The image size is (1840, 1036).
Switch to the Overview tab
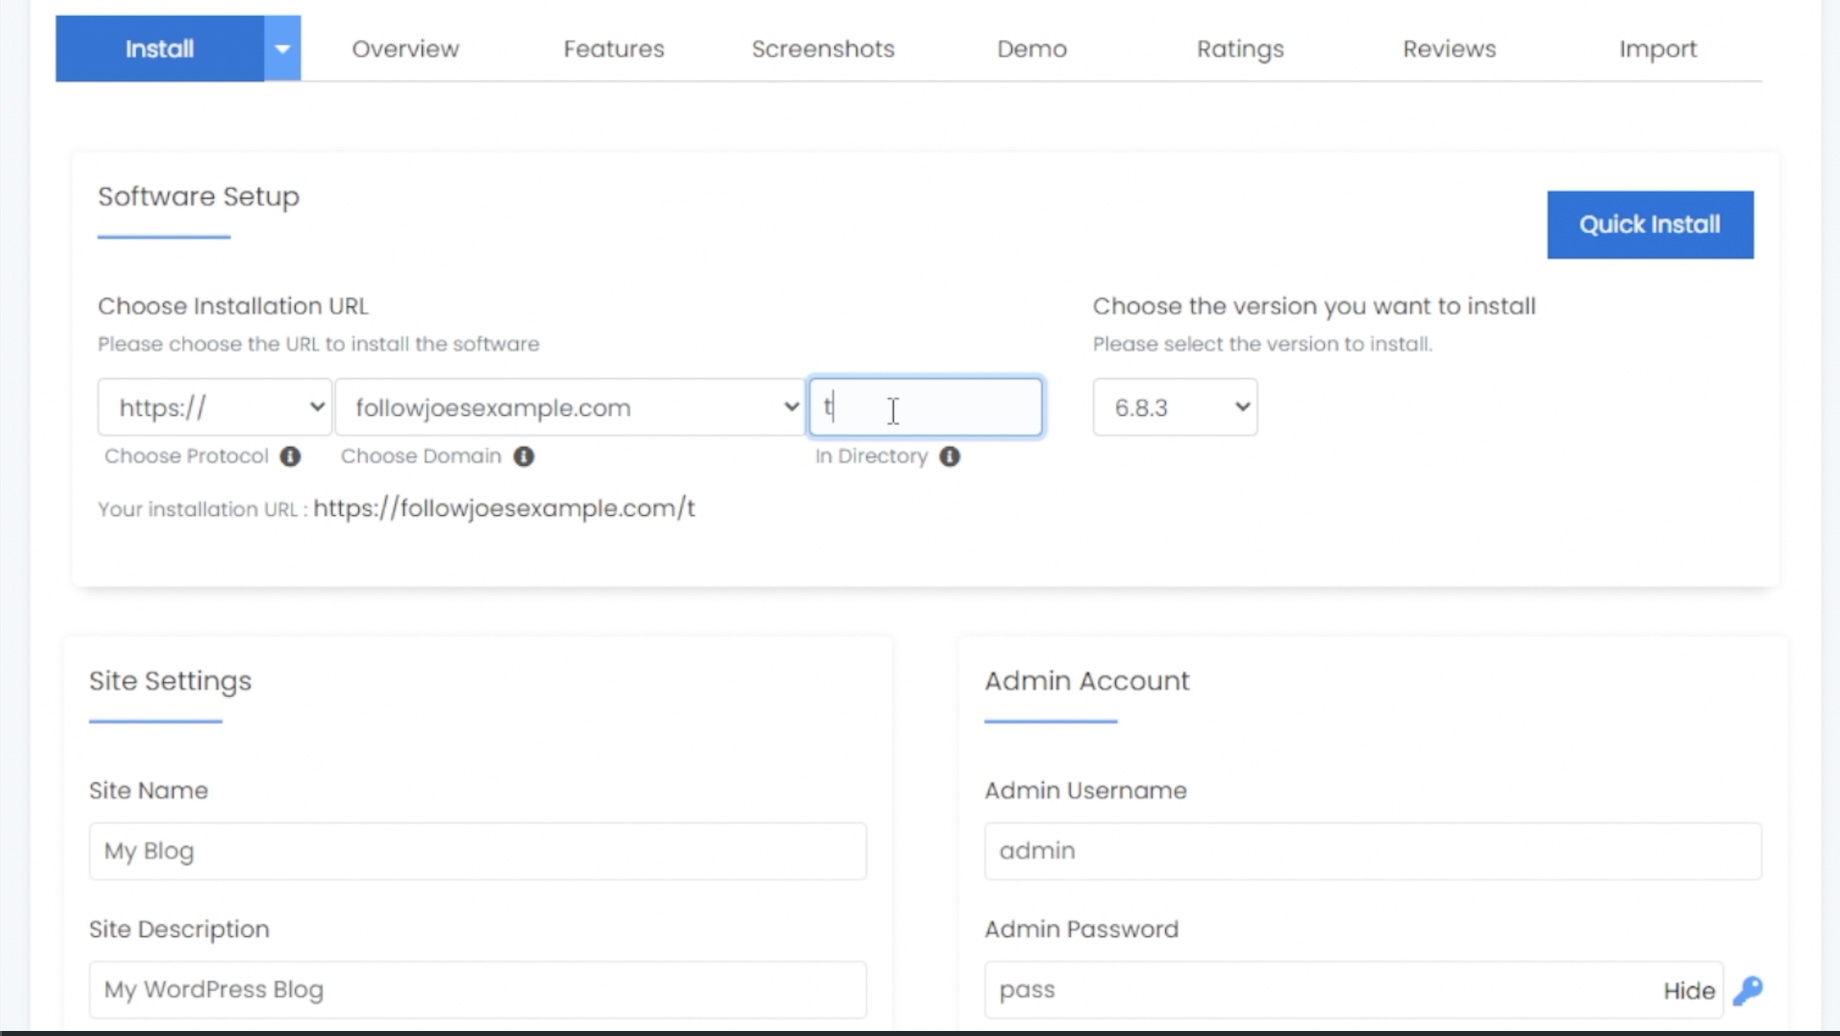pyautogui.click(x=404, y=48)
